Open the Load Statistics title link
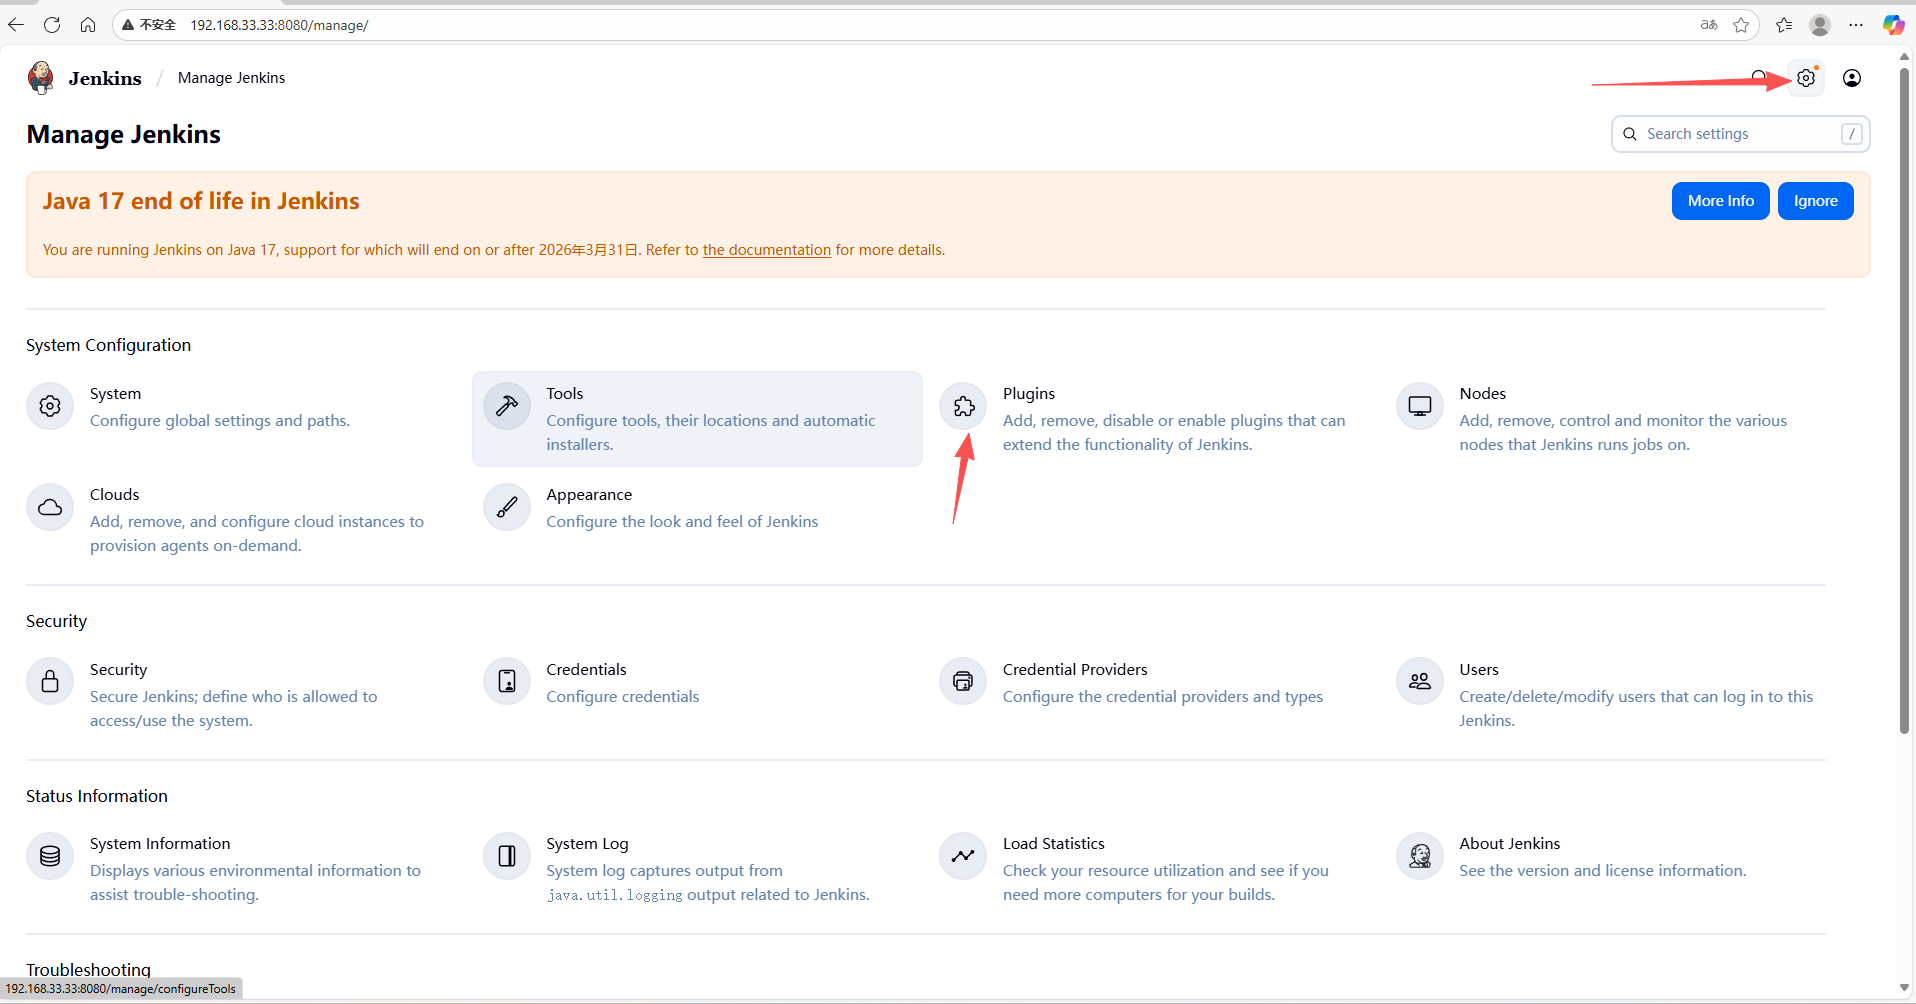Screen dimensions: 1916x1004 (x=1054, y=844)
